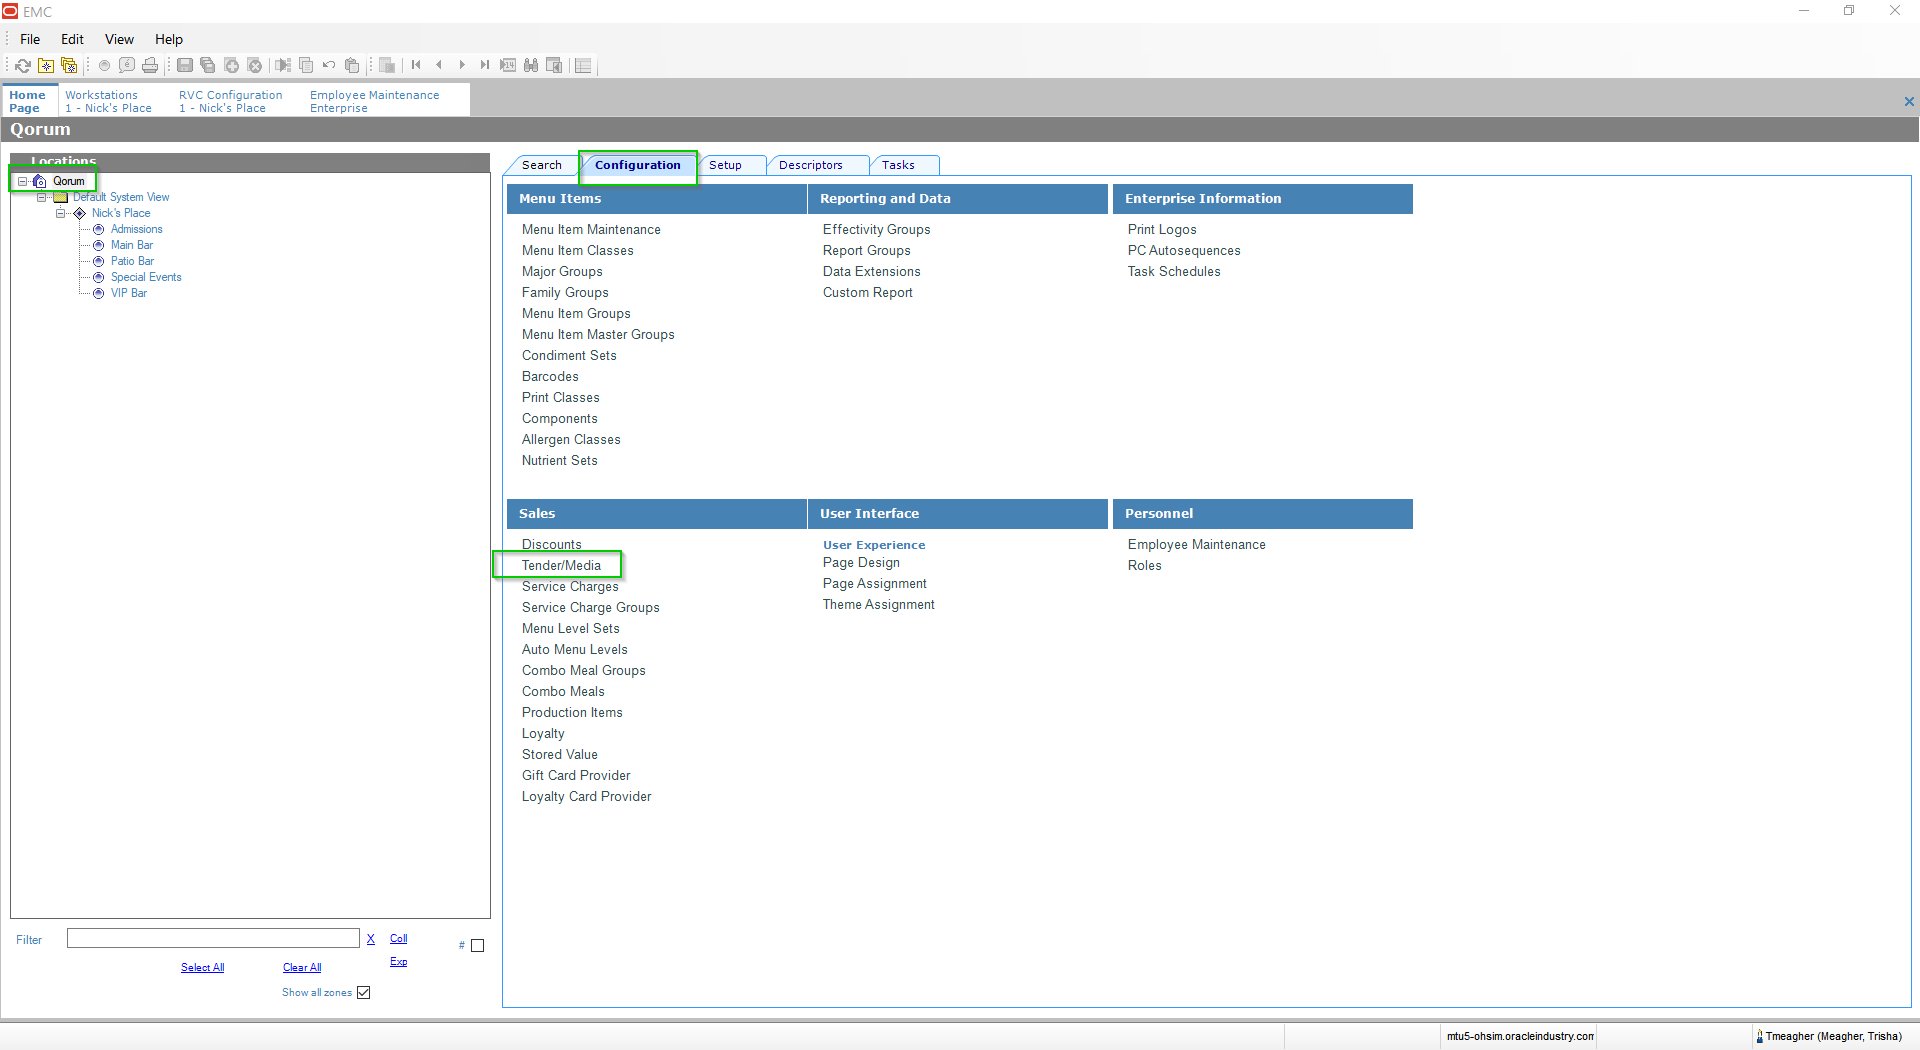Uncheck the Show all zones checkbox
The height and width of the screenshot is (1050, 1920).
click(363, 992)
